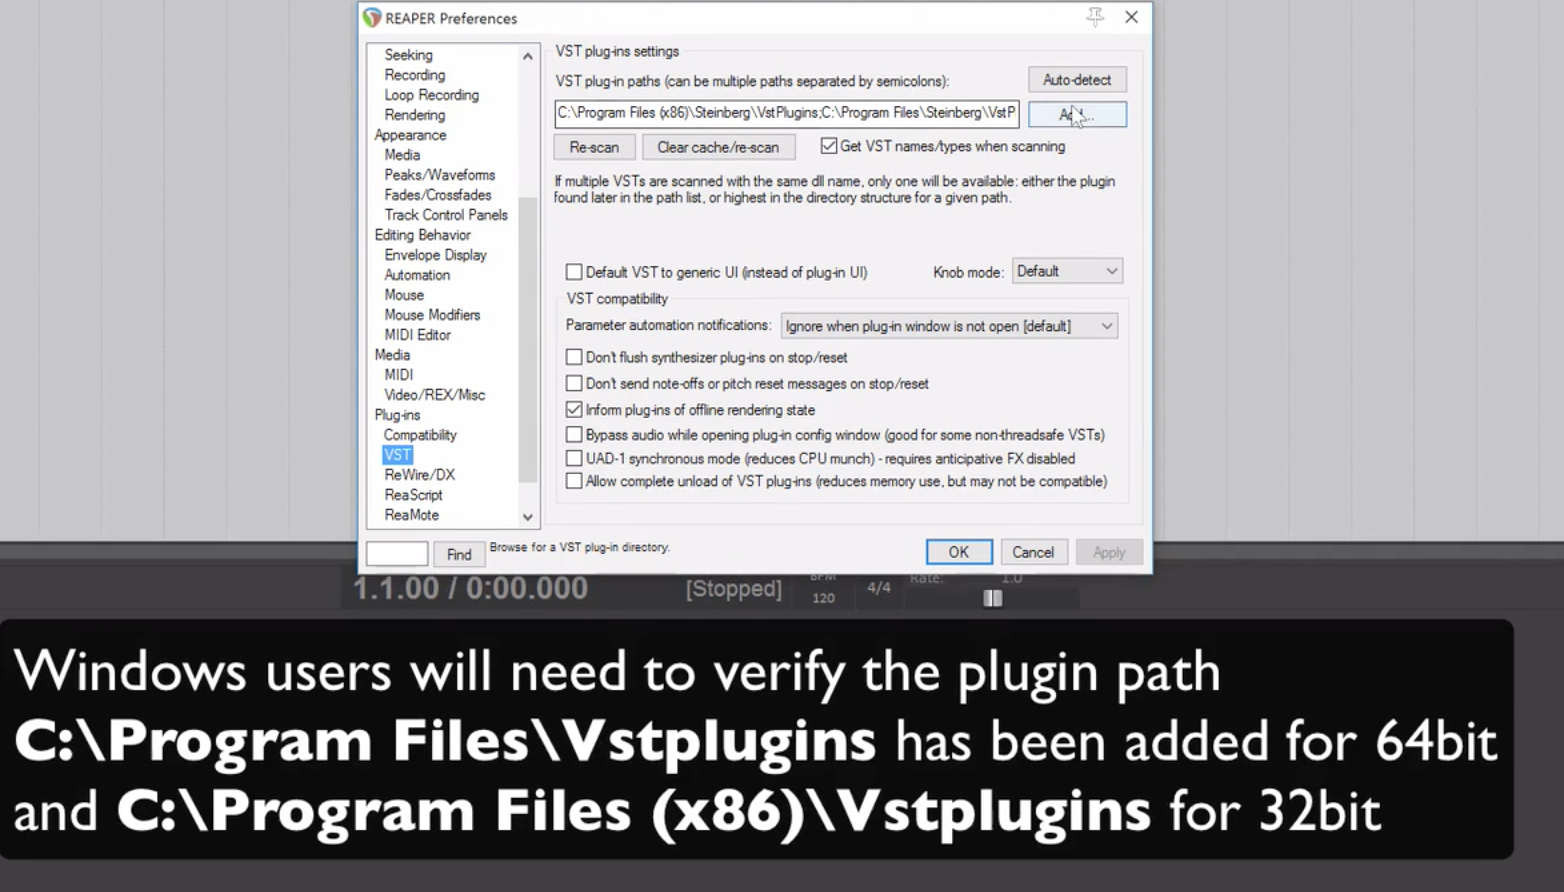Expand Parameter automation notifications dropdown
This screenshot has height=892, width=1564.
click(948, 326)
